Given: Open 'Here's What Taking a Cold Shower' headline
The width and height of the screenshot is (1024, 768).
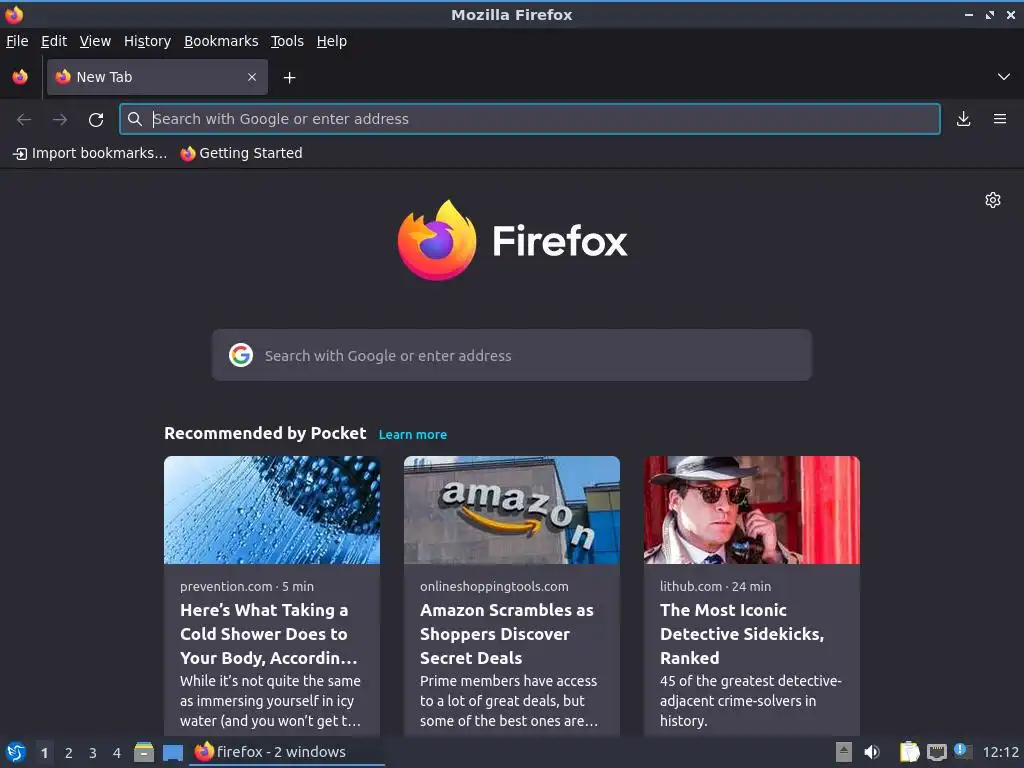Looking at the screenshot, I should pyautogui.click(x=268, y=634).
